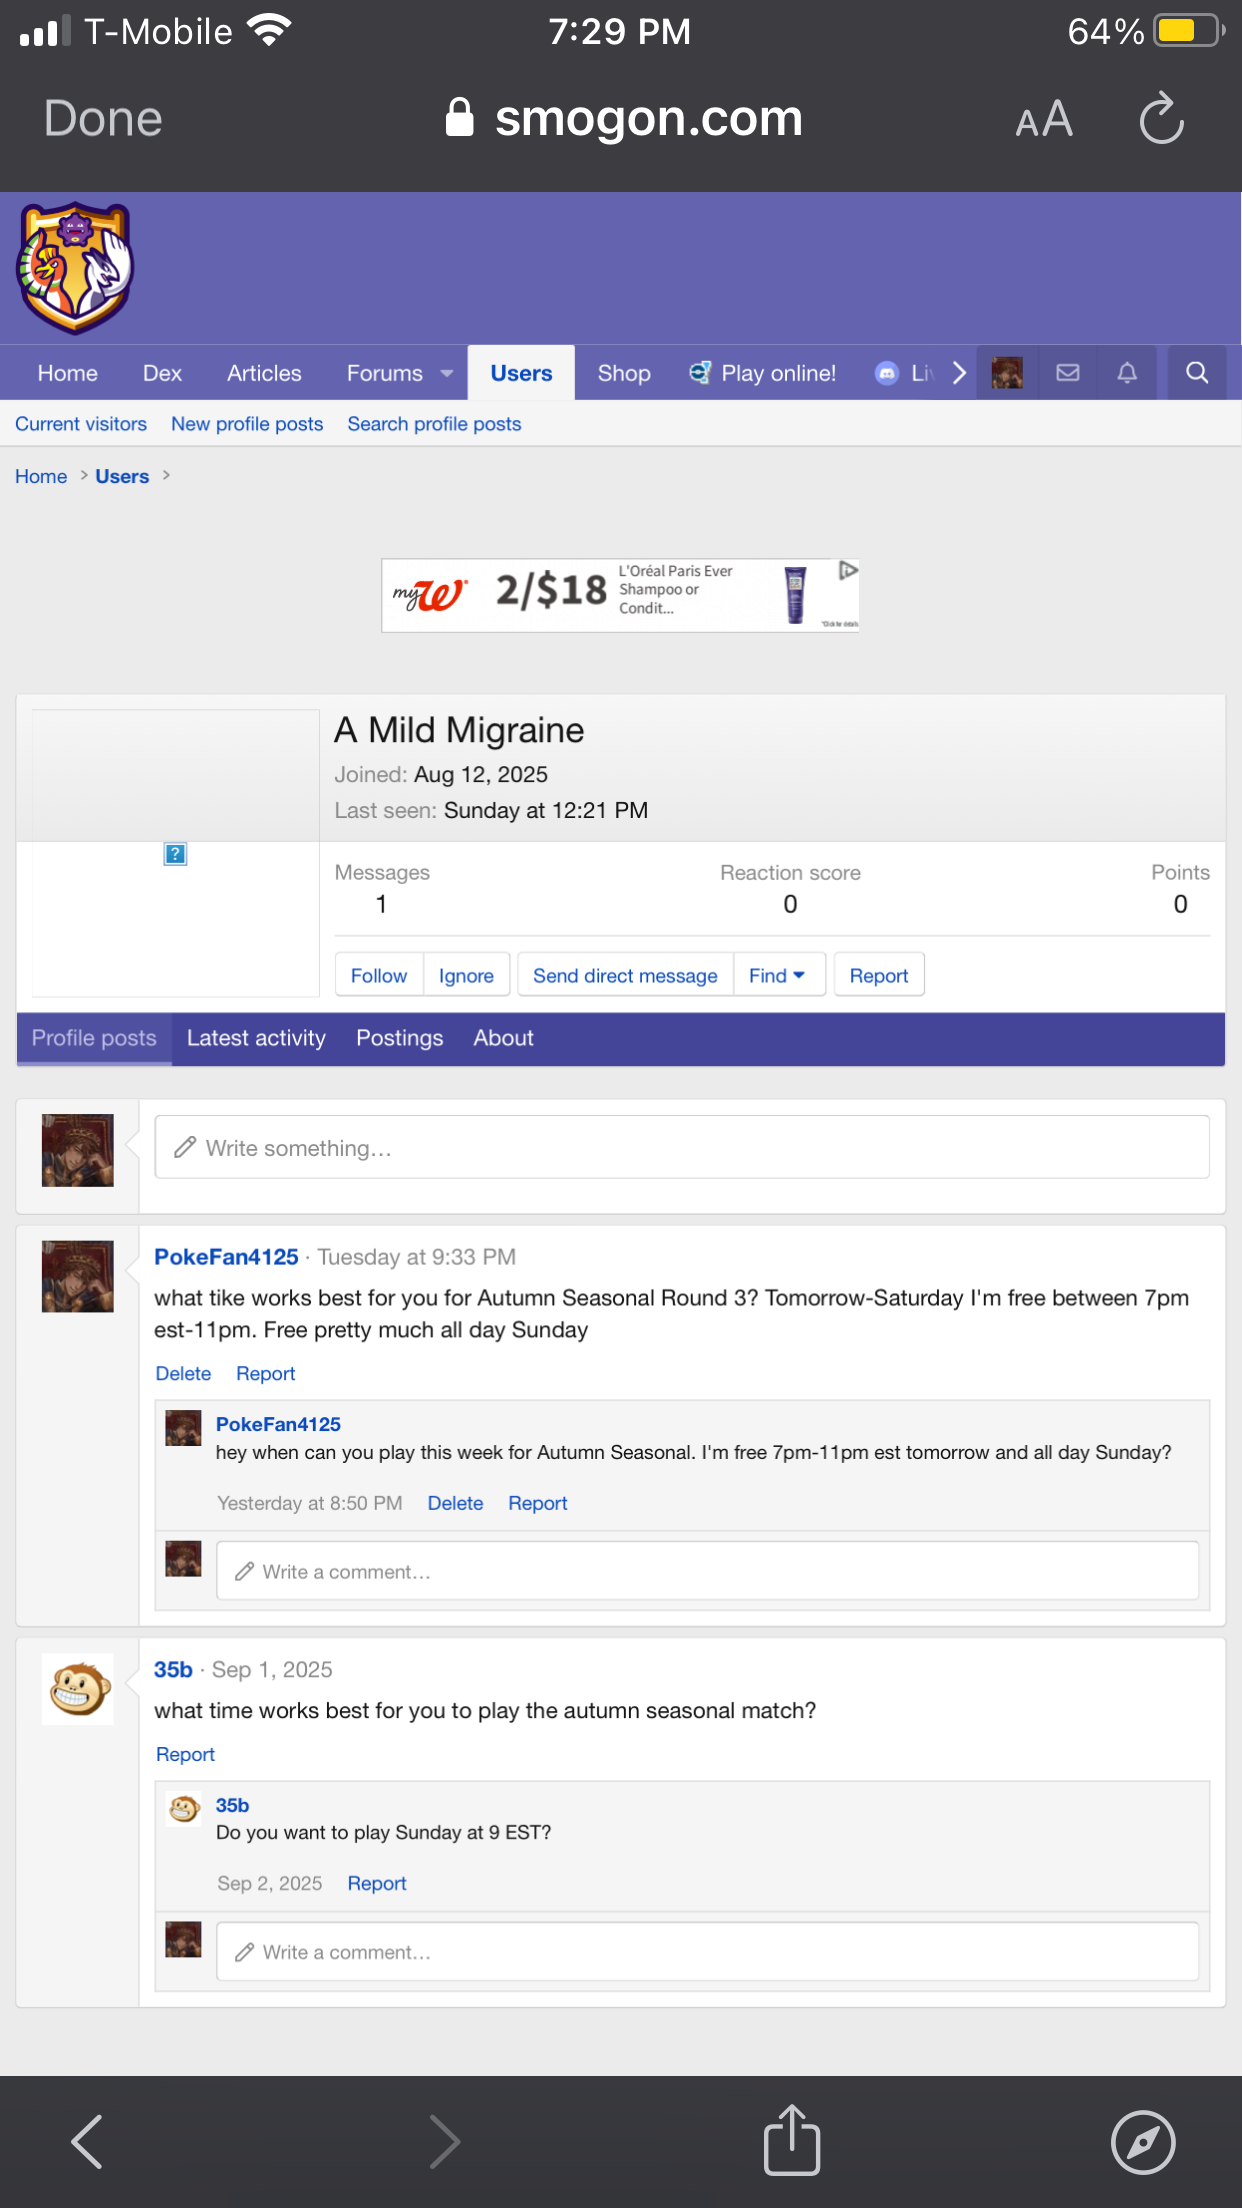Select the Users nav tab
Image resolution: width=1242 pixels, height=2208 pixels.
[x=521, y=373]
